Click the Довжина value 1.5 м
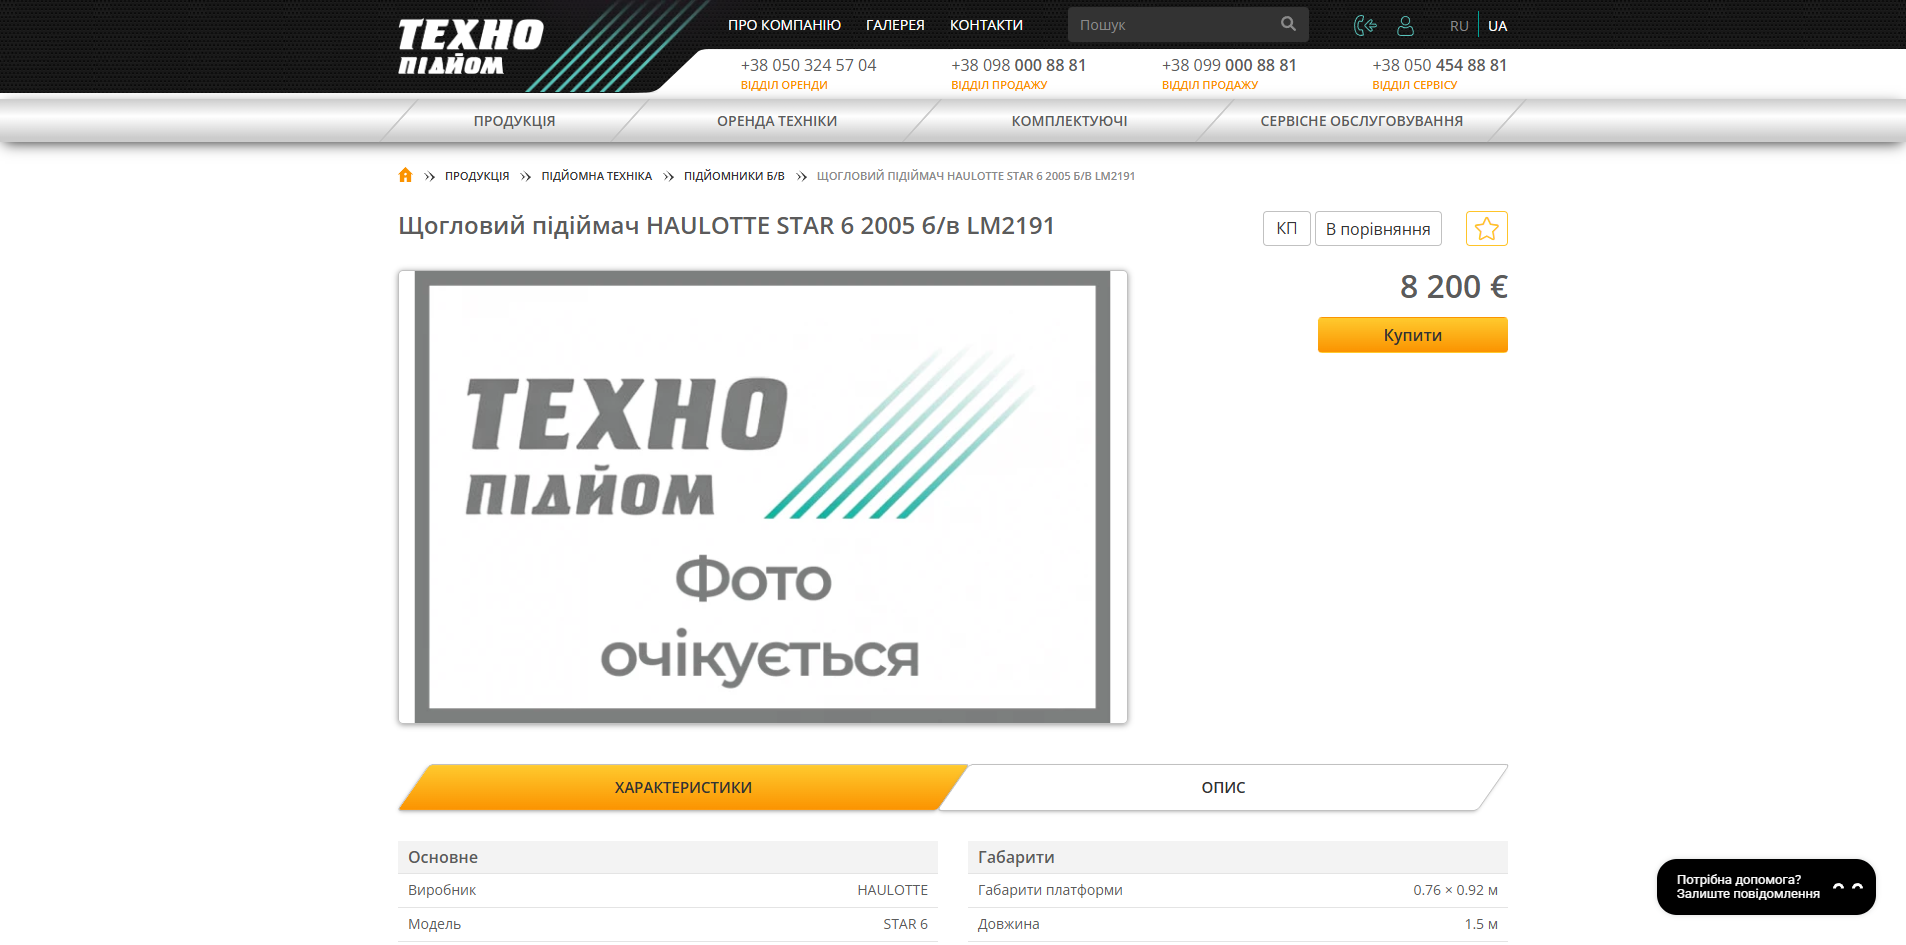This screenshot has height=945, width=1906. (1481, 924)
